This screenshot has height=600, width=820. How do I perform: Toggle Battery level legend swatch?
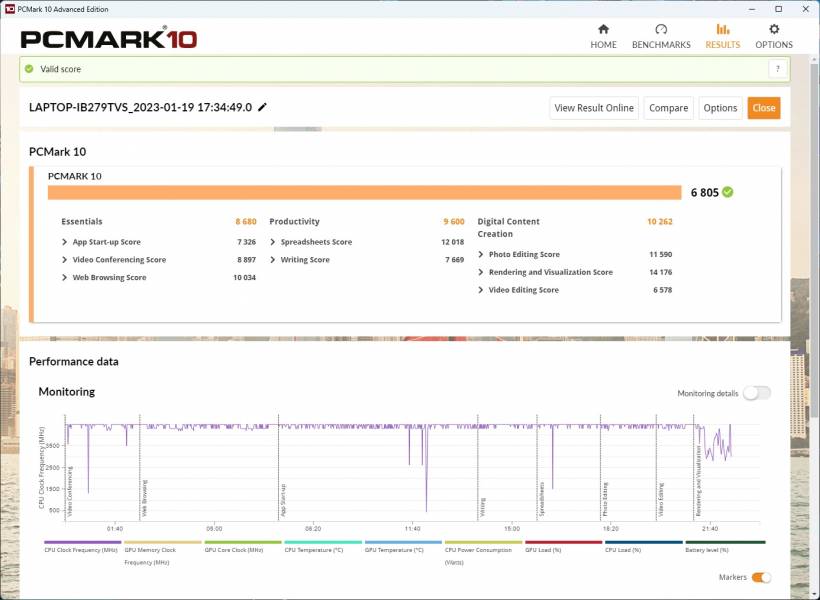pyautogui.click(x=725, y=542)
